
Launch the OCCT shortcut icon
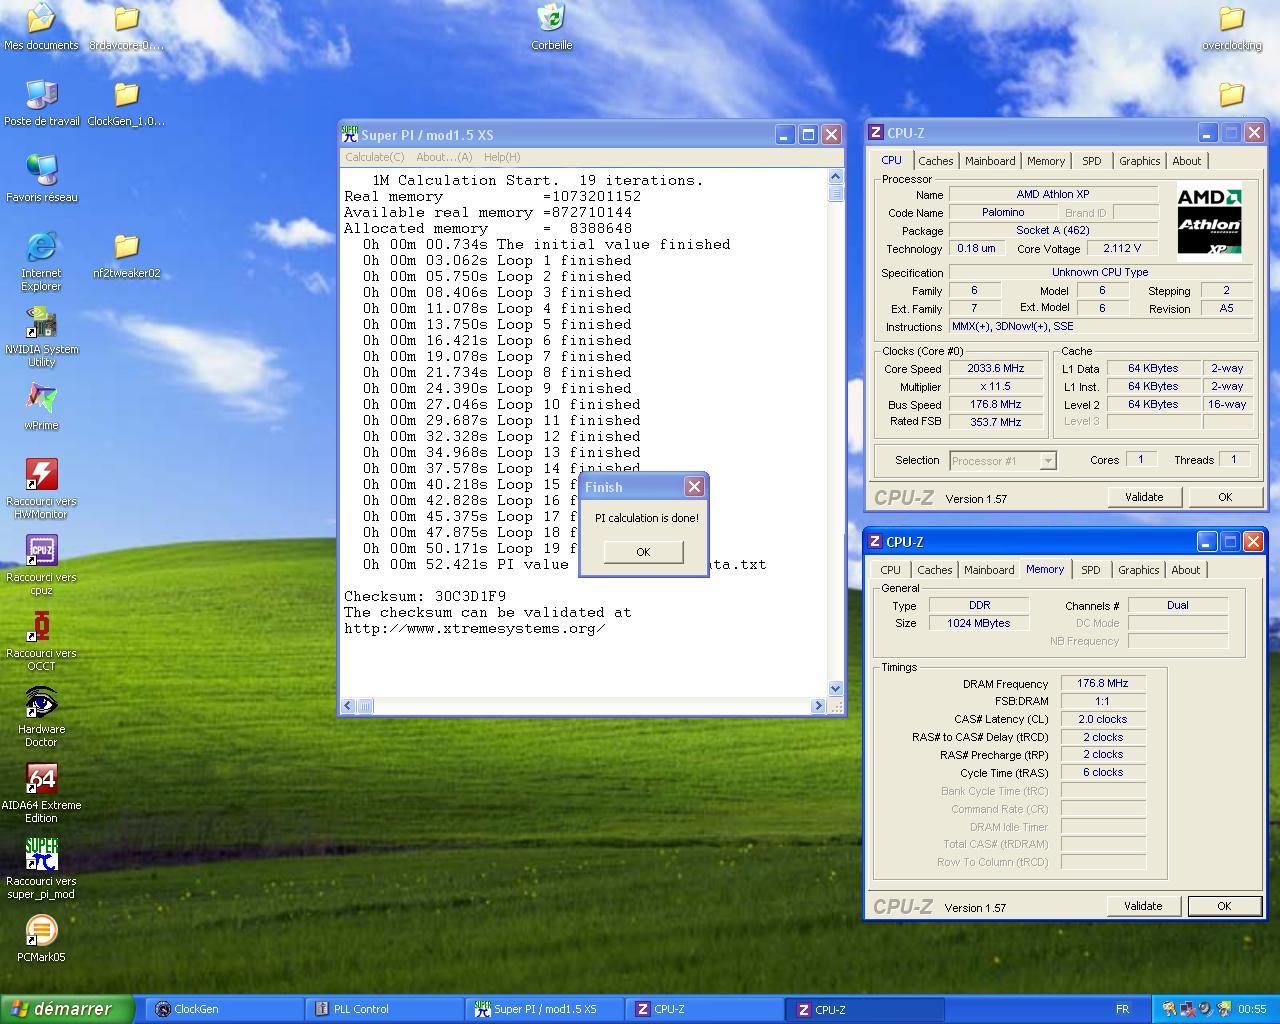[x=41, y=640]
